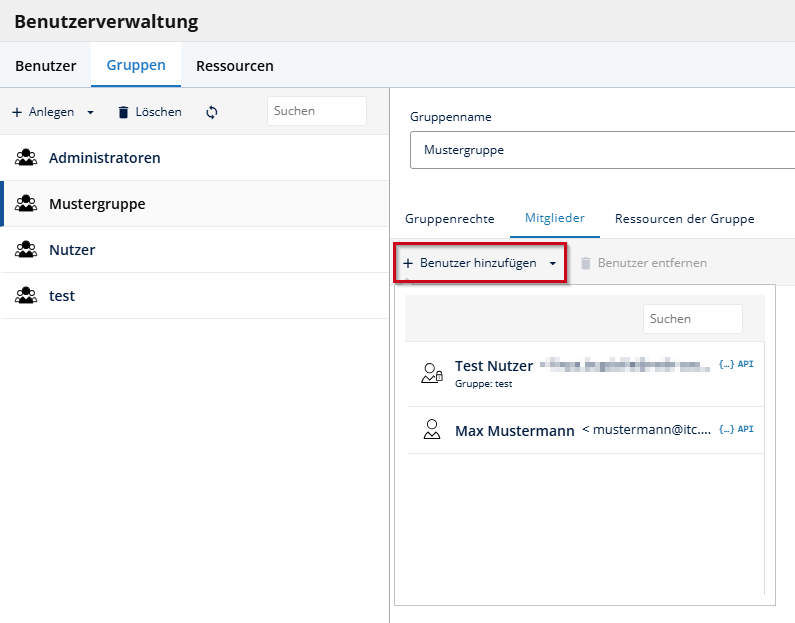Image resolution: width=795 pixels, height=623 pixels.
Task: Click the plus icon beside Anlegen
Action: pyautogui.click(x=17, y=112)
